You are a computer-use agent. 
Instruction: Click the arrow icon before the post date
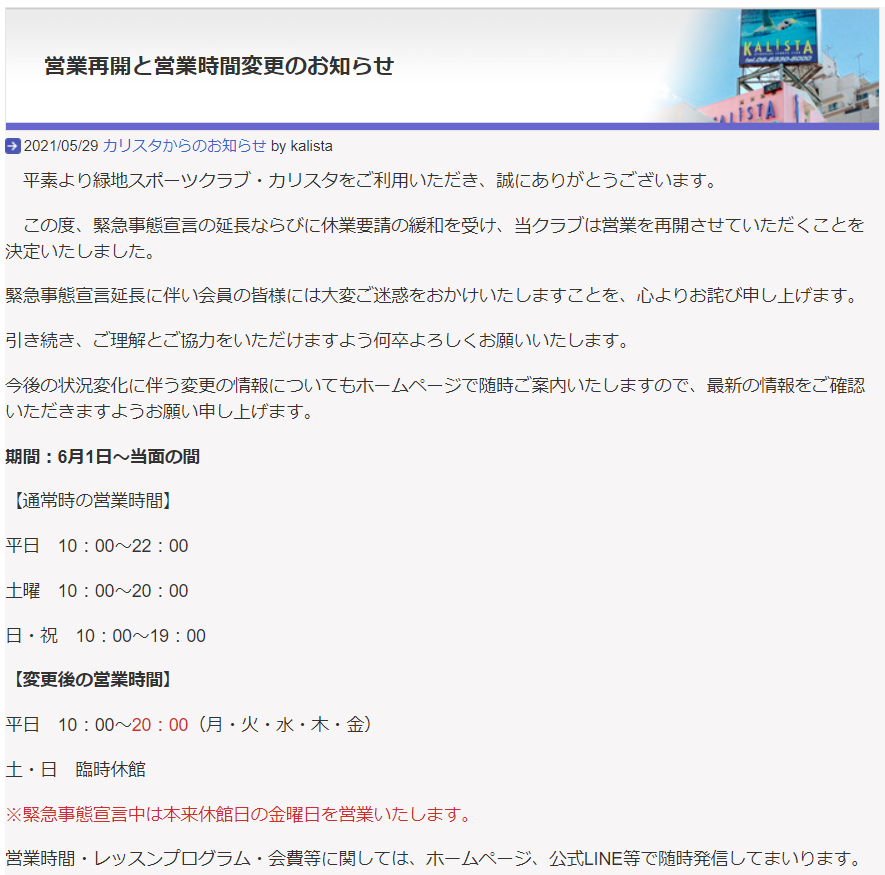point(13,146)
